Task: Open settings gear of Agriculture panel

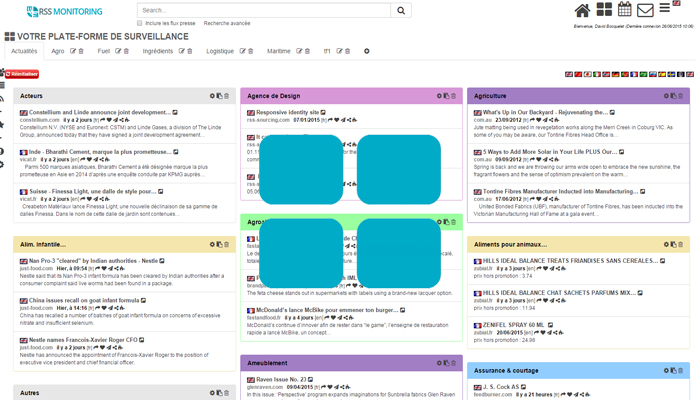Action: 666,96
